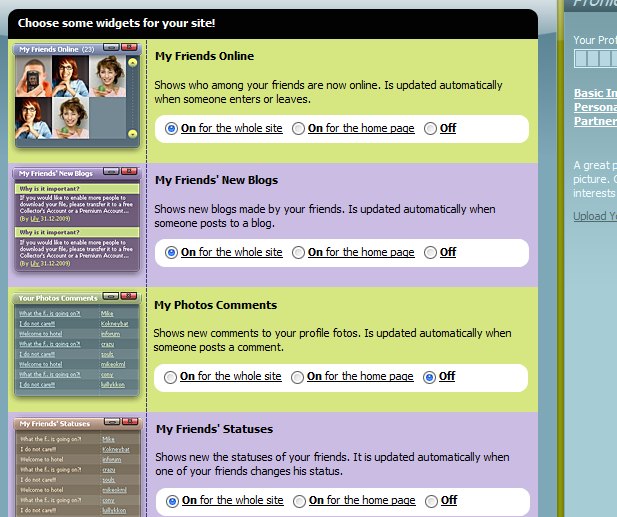Close the My Friends Online widget preview

click(x=129, y=49)
